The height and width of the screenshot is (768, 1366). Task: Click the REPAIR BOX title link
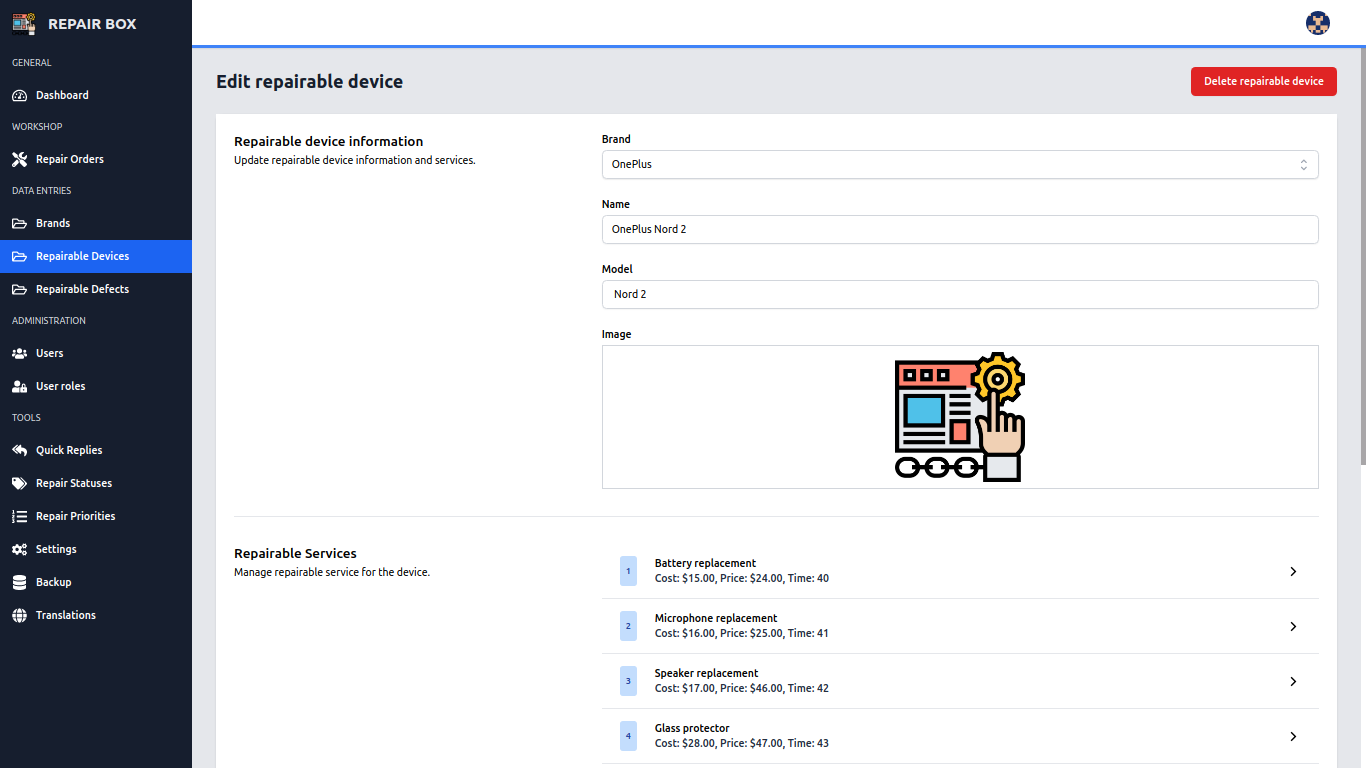(92, 24)
